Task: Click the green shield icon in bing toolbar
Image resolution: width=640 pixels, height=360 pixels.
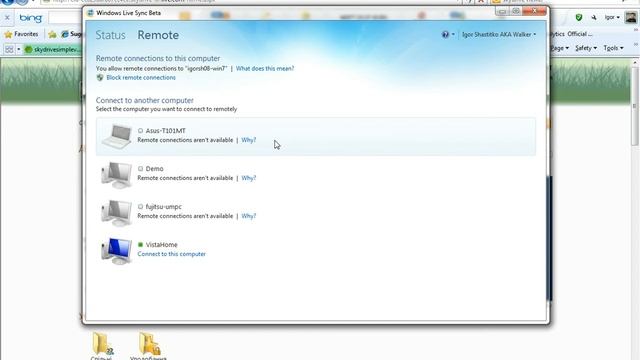Action: [x=578, y=18]
